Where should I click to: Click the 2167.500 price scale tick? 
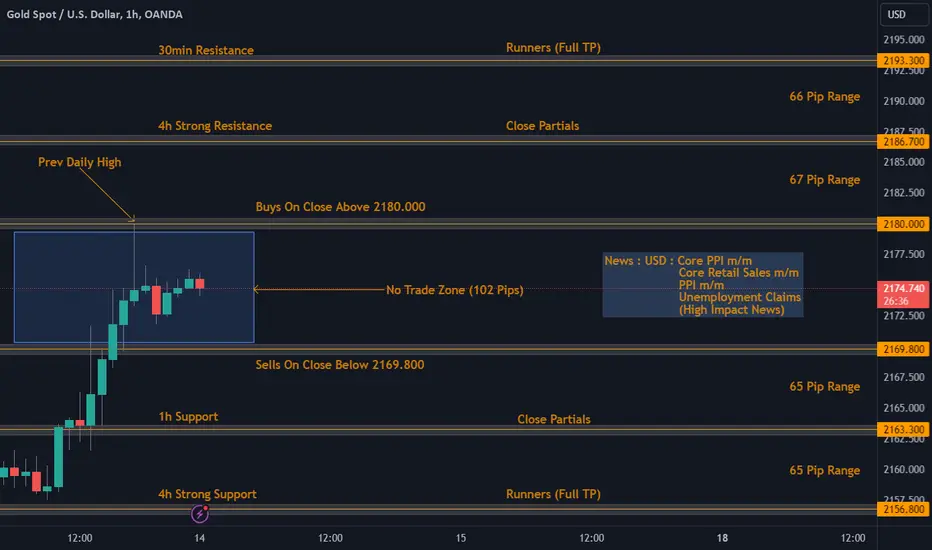(903, 377)
